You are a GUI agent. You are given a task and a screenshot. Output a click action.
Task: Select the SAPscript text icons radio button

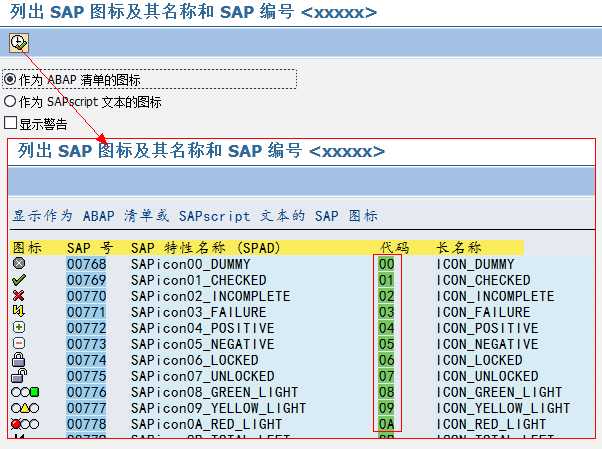10,101
